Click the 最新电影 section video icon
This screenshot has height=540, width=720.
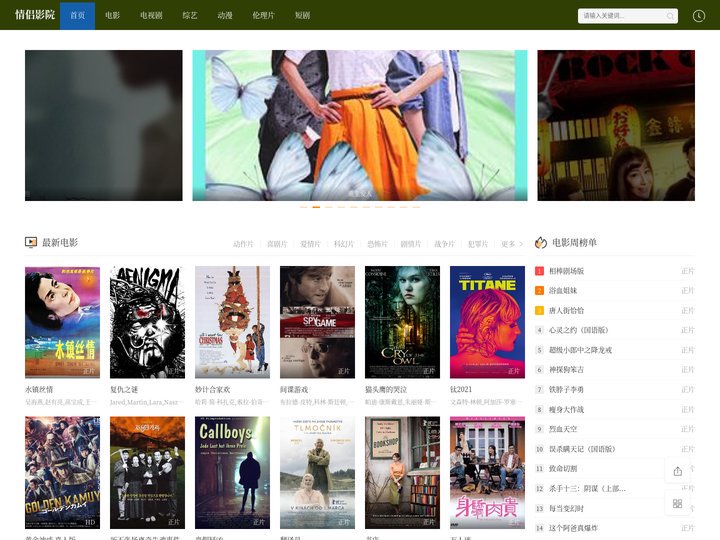click(31, 242)
